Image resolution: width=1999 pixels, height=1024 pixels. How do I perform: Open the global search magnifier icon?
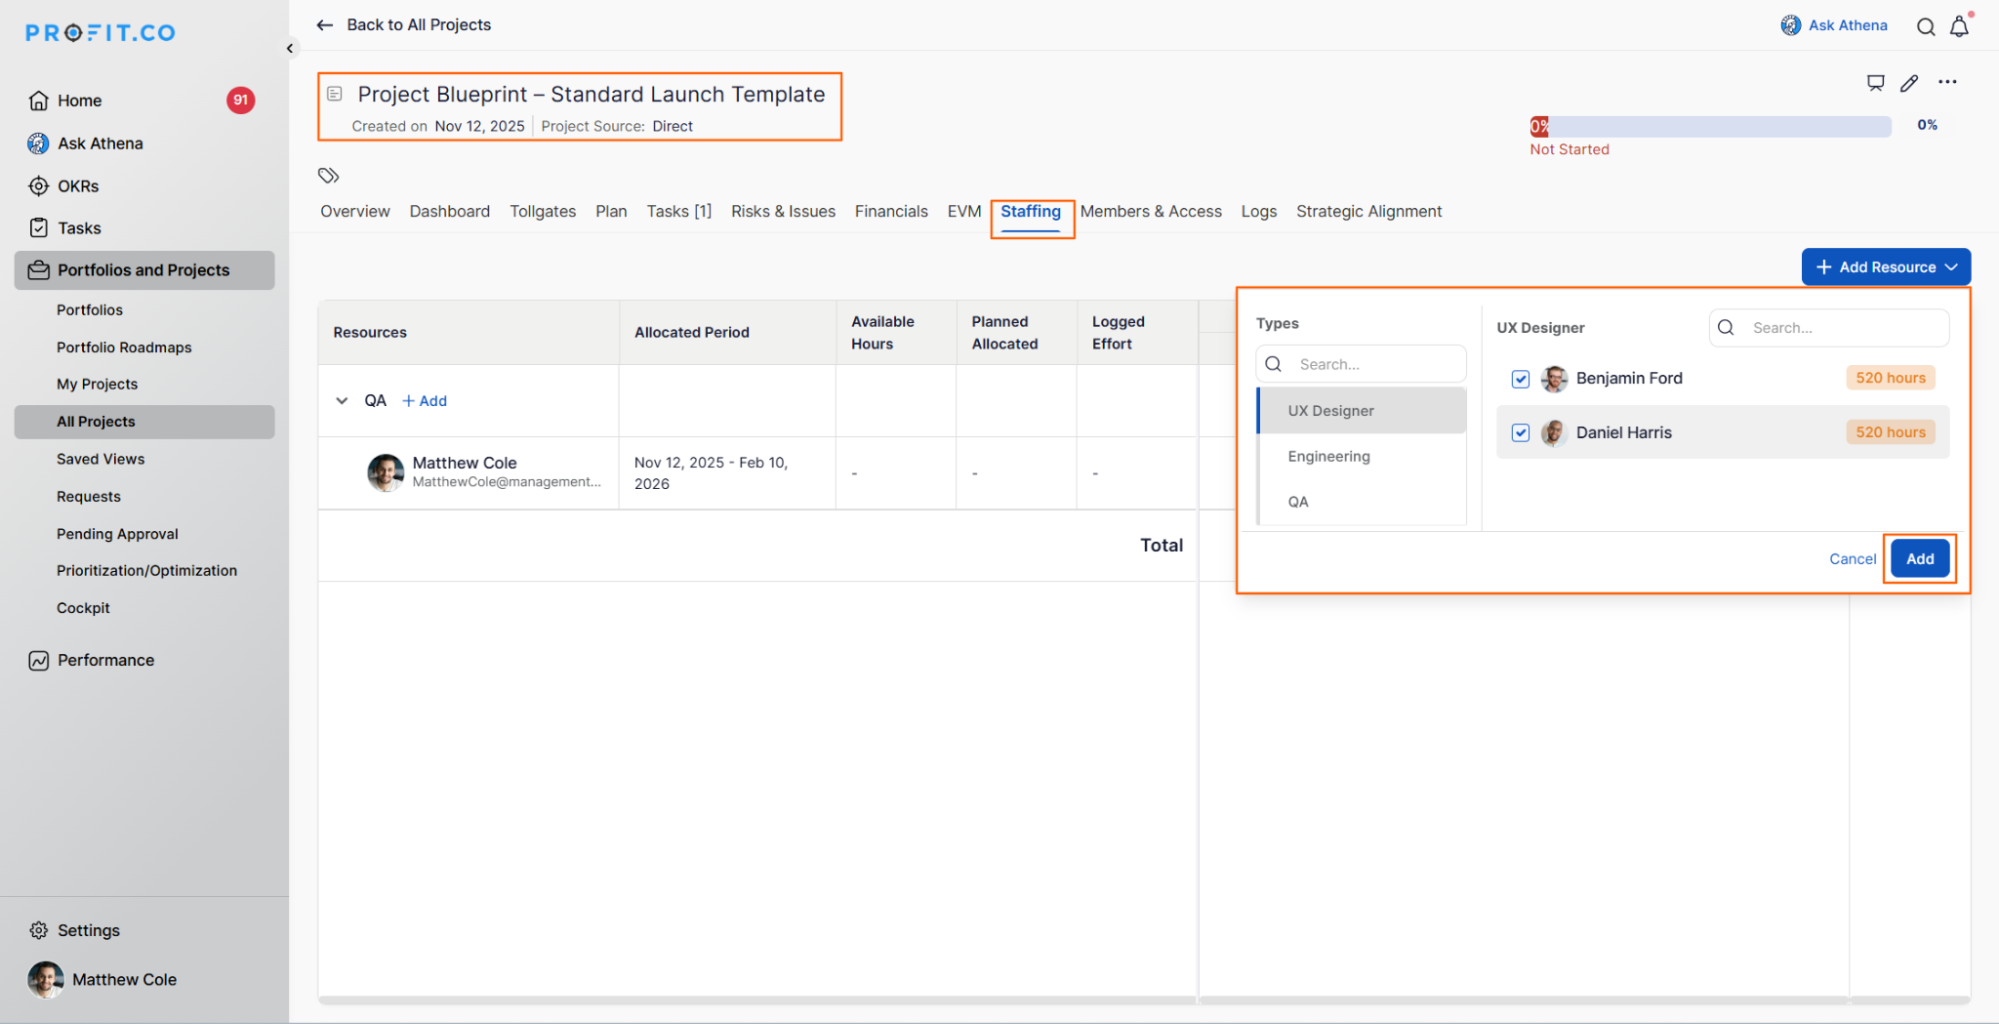pos(1925,27)
